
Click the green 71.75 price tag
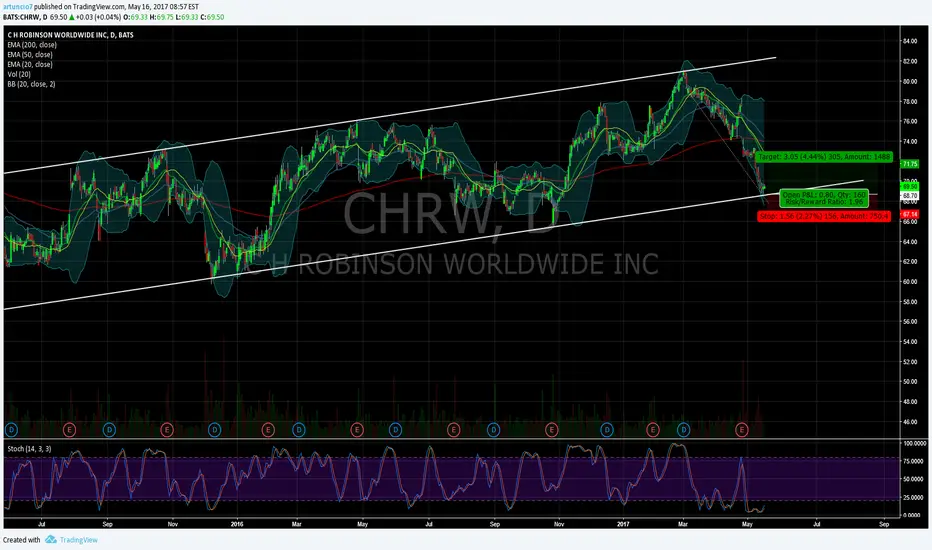[x=910, y=164]
